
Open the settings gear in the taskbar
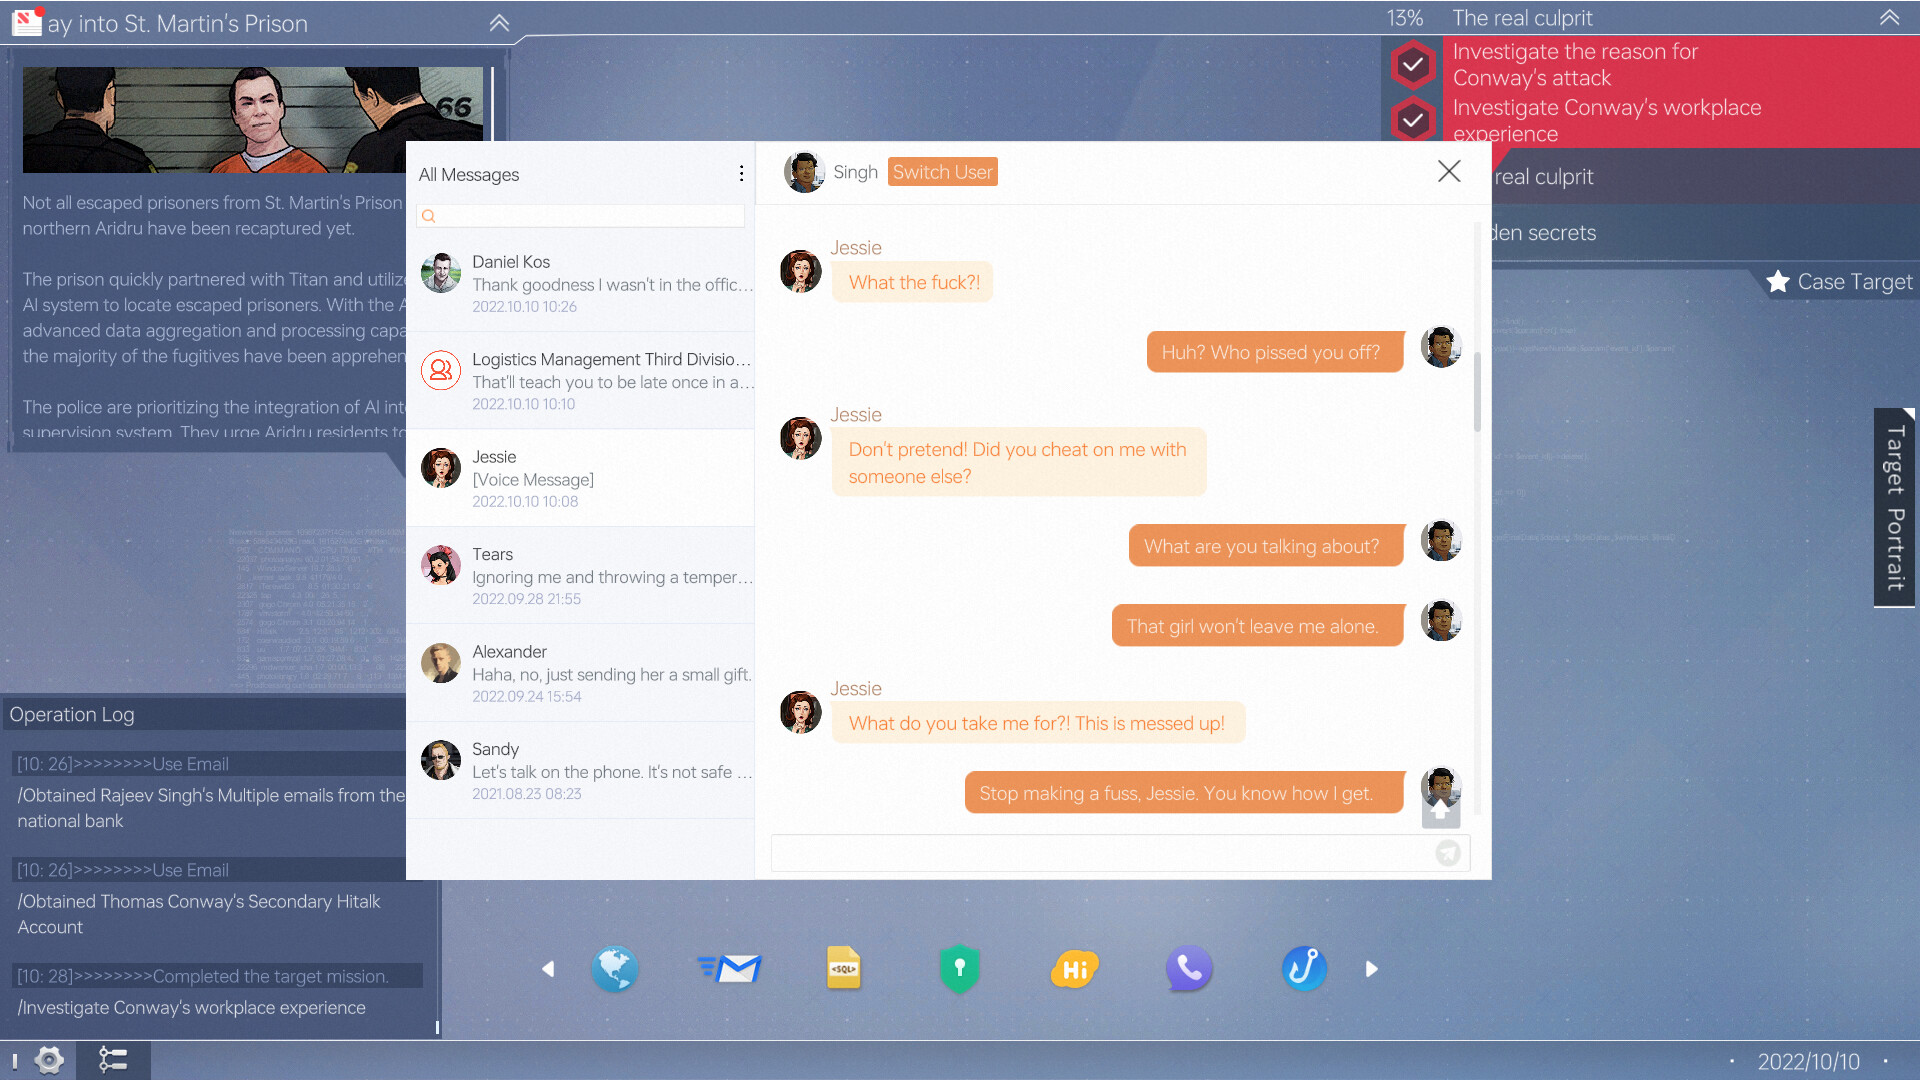coord(48,1059)
